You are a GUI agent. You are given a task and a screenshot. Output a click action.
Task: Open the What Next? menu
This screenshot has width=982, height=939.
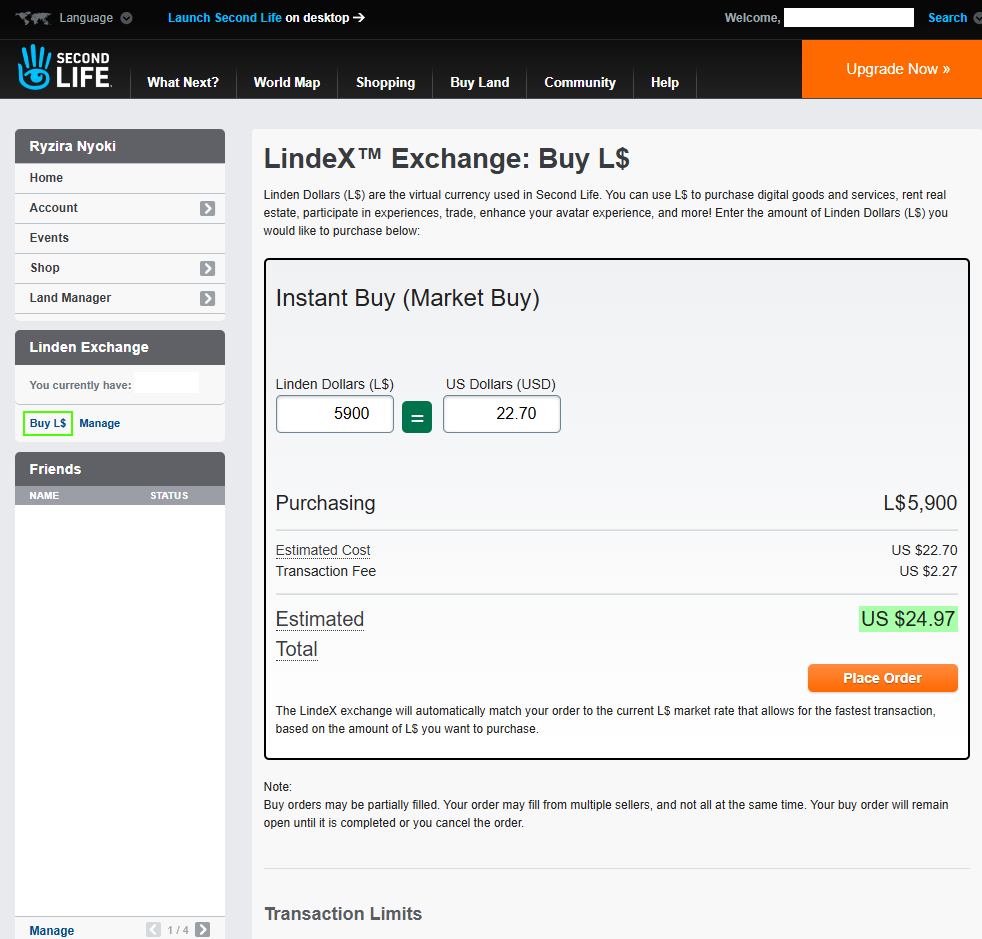[183, 83]
